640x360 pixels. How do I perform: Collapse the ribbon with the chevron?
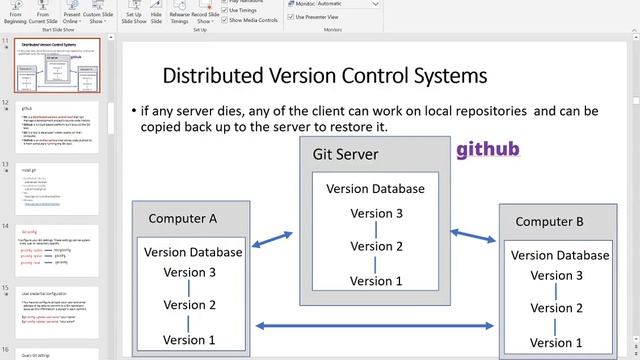[634, 30]
